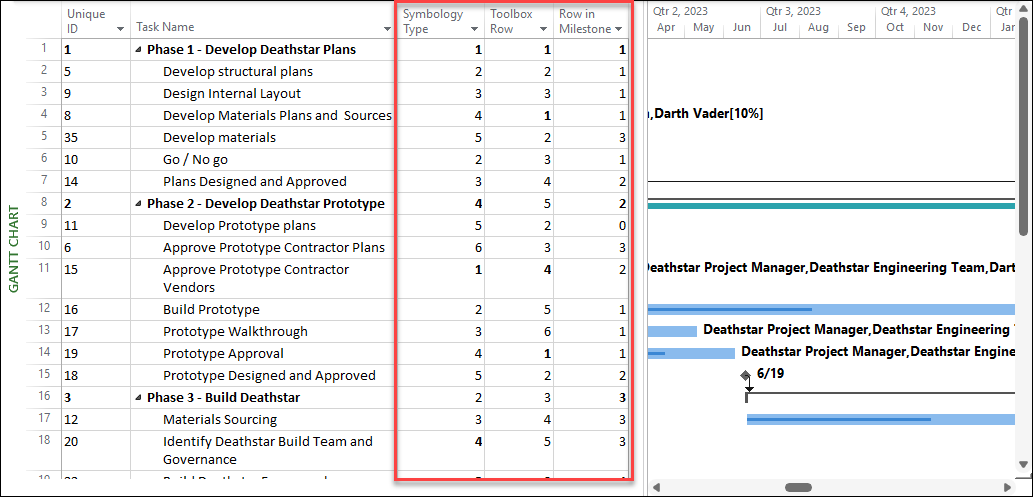Image resolution: width=1033 pixels, height=497 pixels.
Task: Select the 'Prototype Walkthrough' task name cell
Action: coord(235,332)
